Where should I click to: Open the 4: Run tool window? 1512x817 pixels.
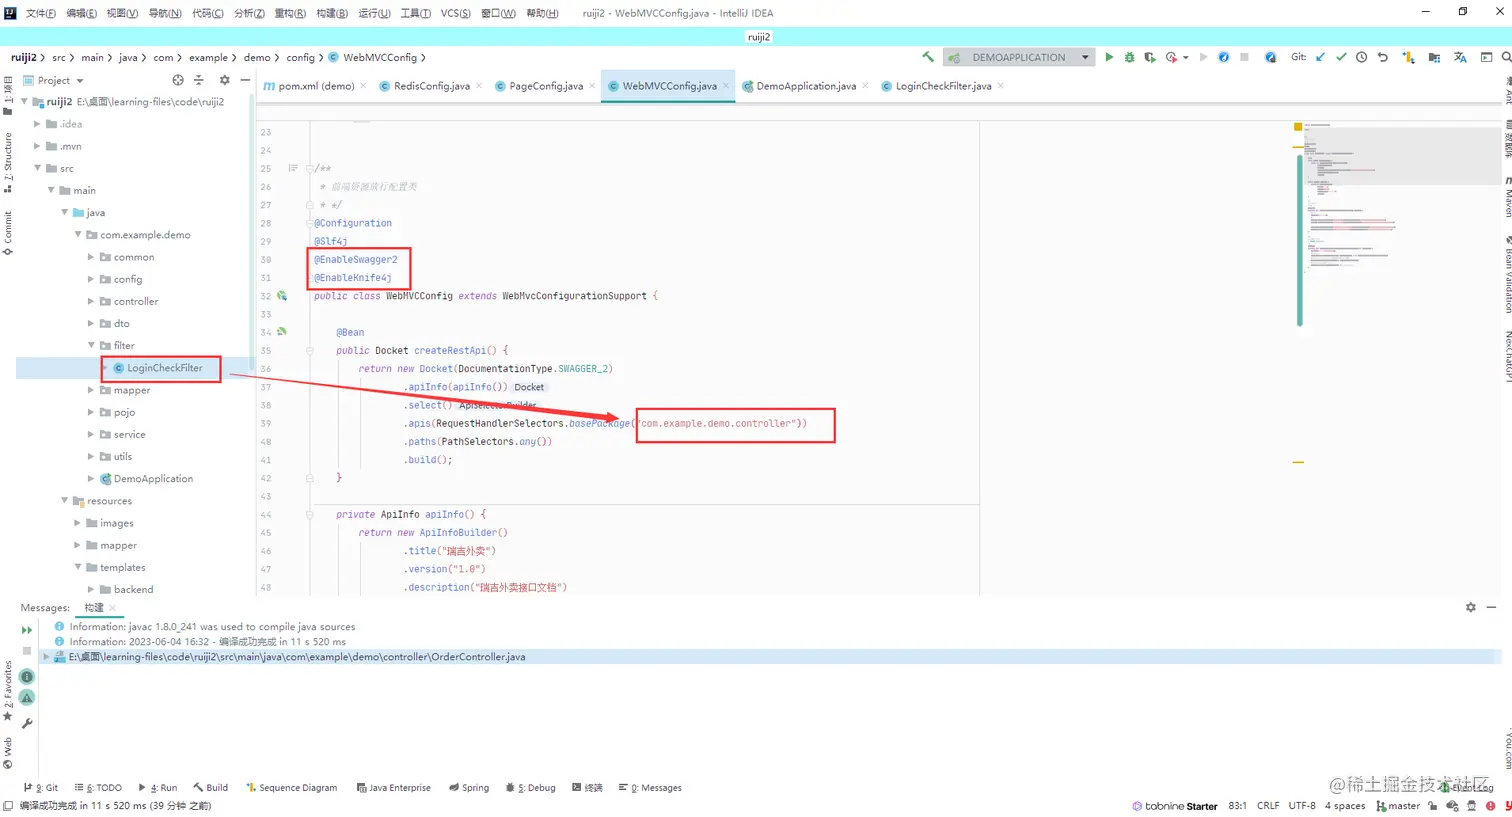(158, 788)
